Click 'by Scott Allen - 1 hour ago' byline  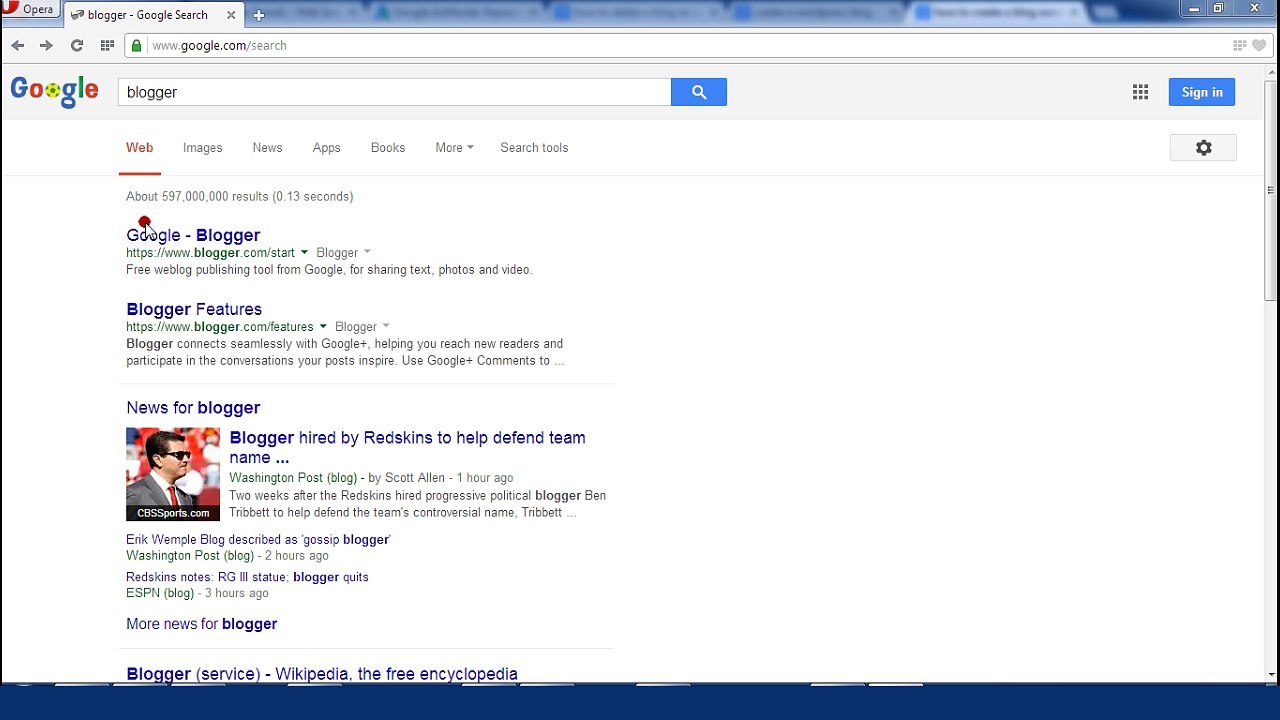coord(440,478)
